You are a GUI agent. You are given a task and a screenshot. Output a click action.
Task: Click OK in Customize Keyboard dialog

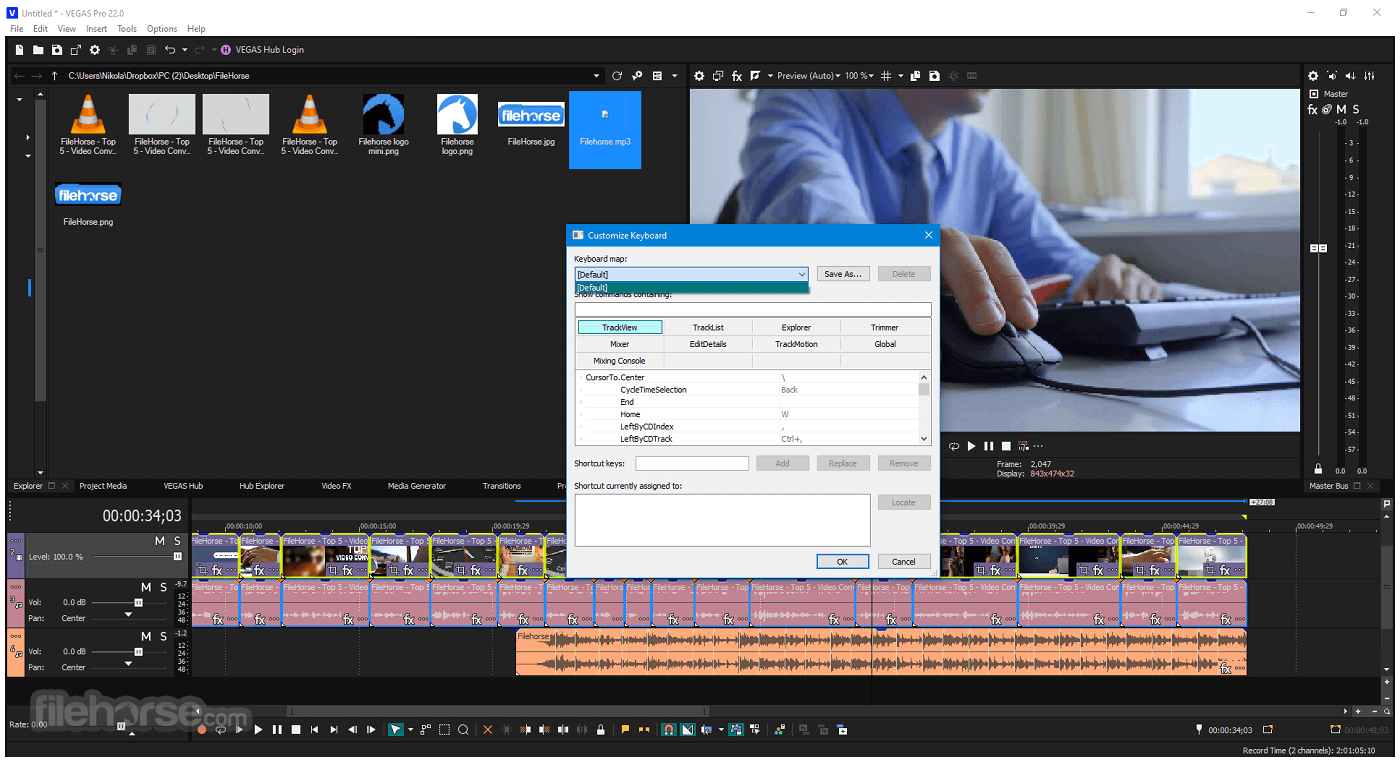click(842, 562)
